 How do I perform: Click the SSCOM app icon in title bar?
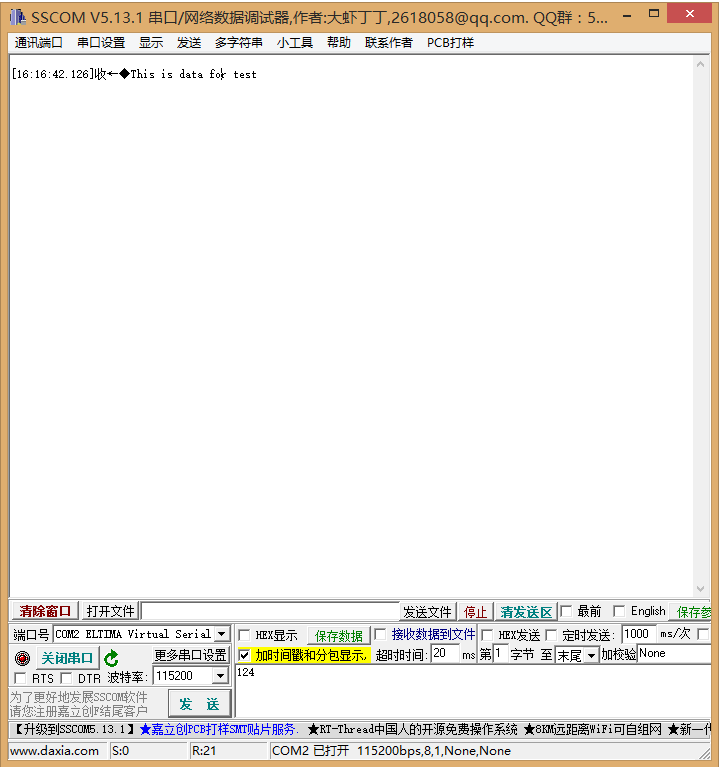pyautogui.click(x=18, y=17)
